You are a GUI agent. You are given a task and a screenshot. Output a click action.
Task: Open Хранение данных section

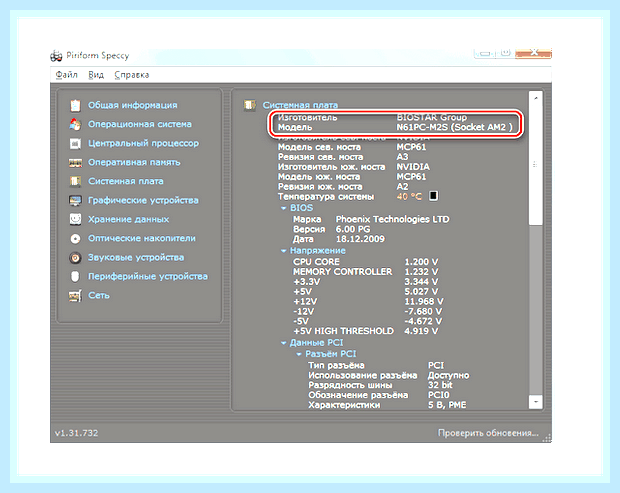(x=128, y=219)
